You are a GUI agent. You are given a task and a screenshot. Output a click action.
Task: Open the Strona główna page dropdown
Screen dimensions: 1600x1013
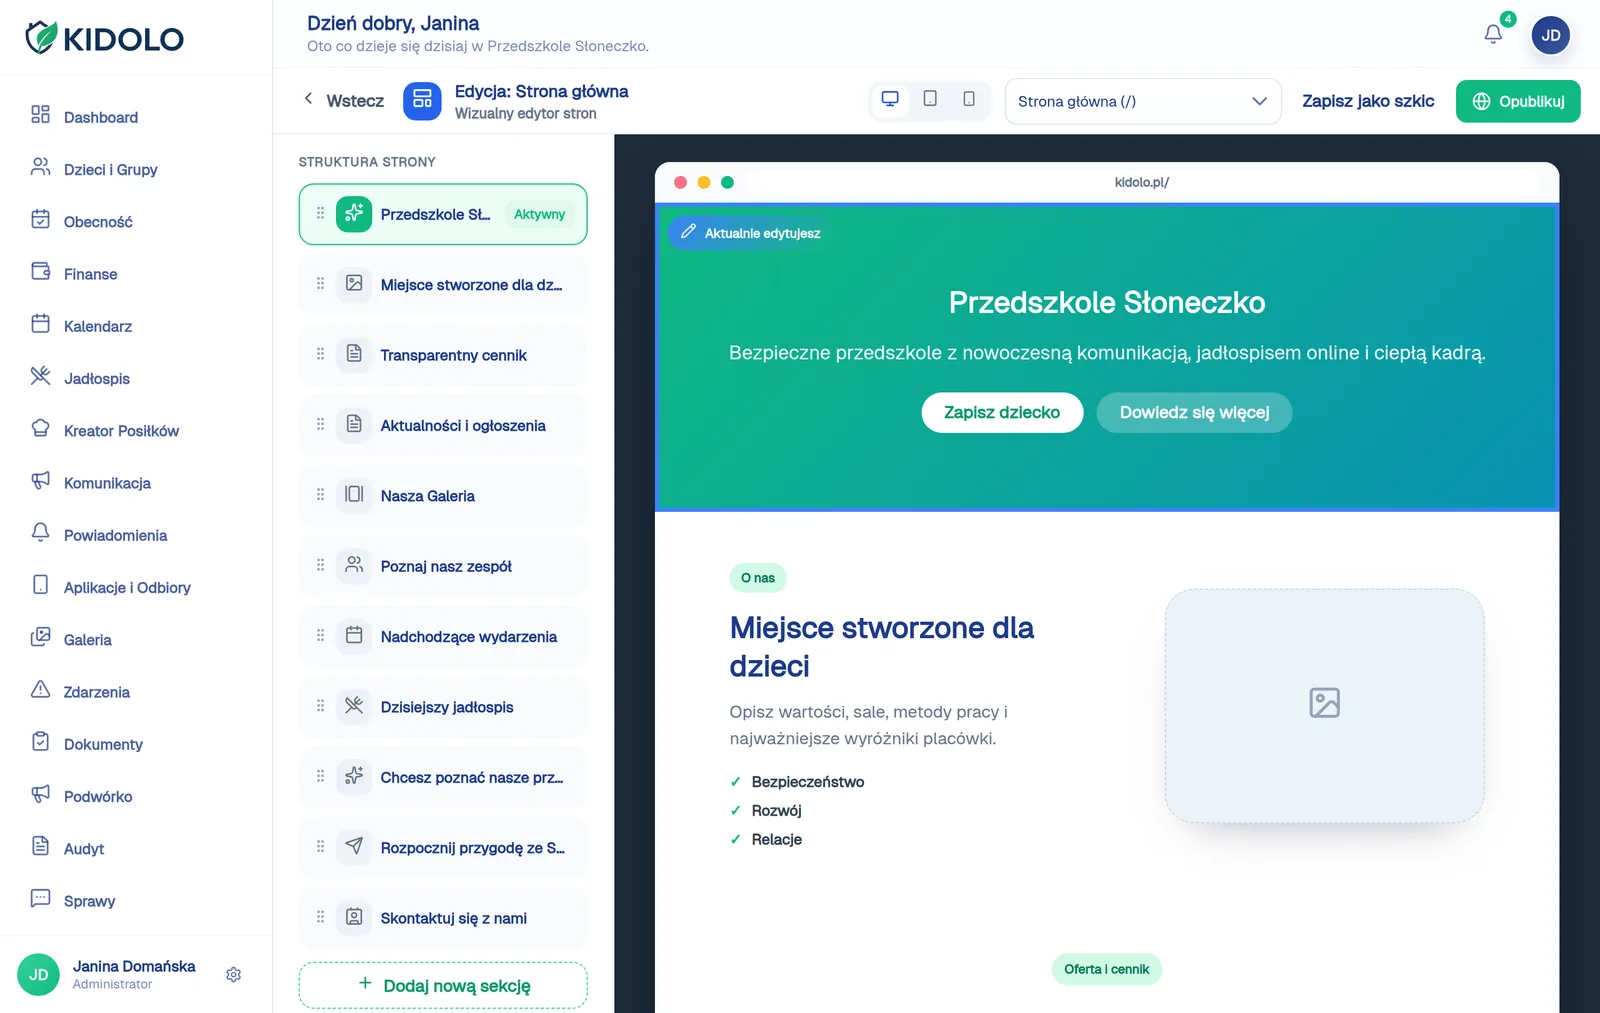click(1143, 101)
